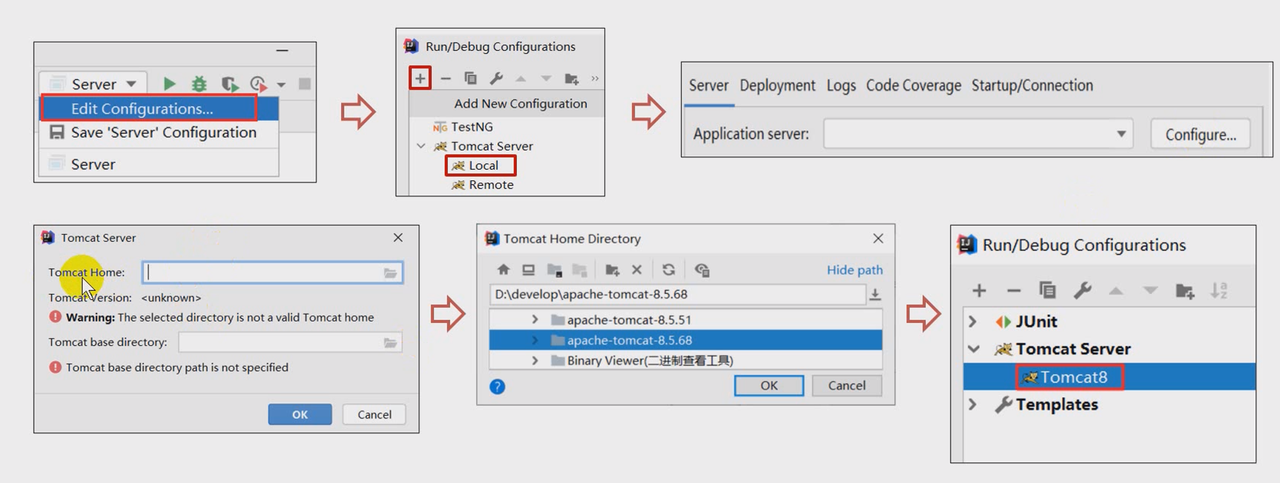
Task: Switch to the Server tab
Action: click(x=709, y=85)
